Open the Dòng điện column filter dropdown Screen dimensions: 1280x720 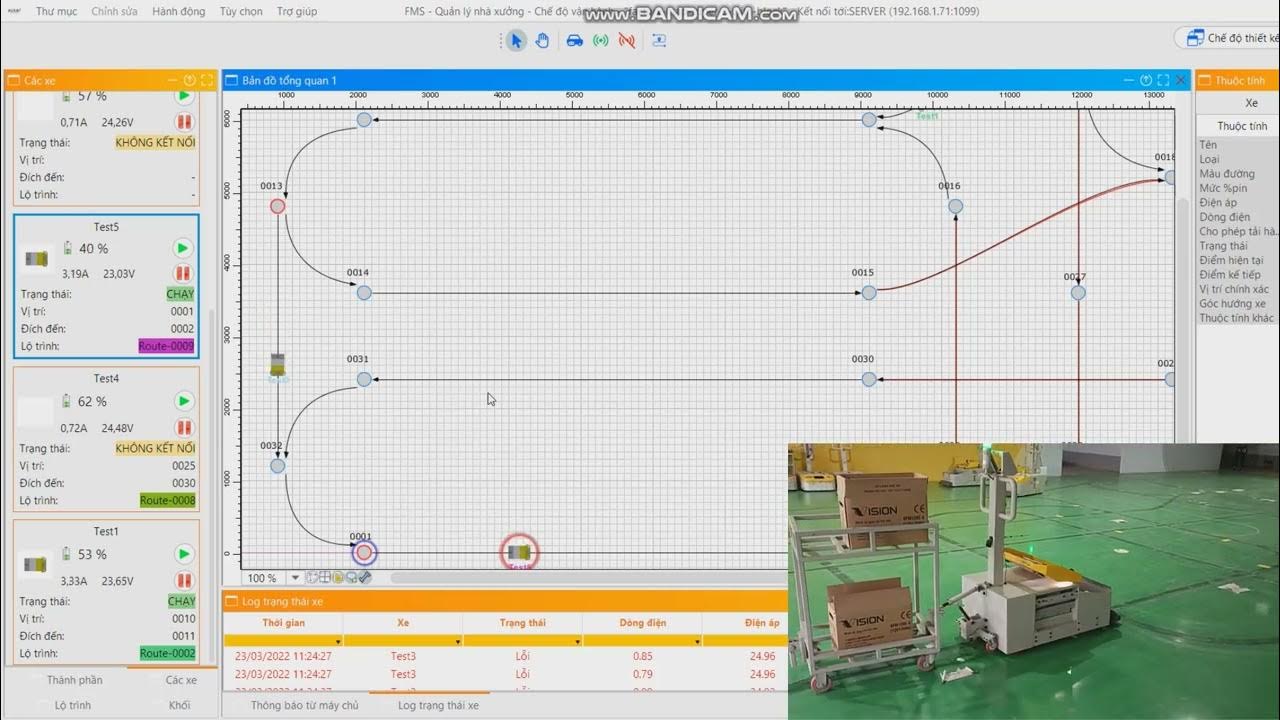point(697,641)
